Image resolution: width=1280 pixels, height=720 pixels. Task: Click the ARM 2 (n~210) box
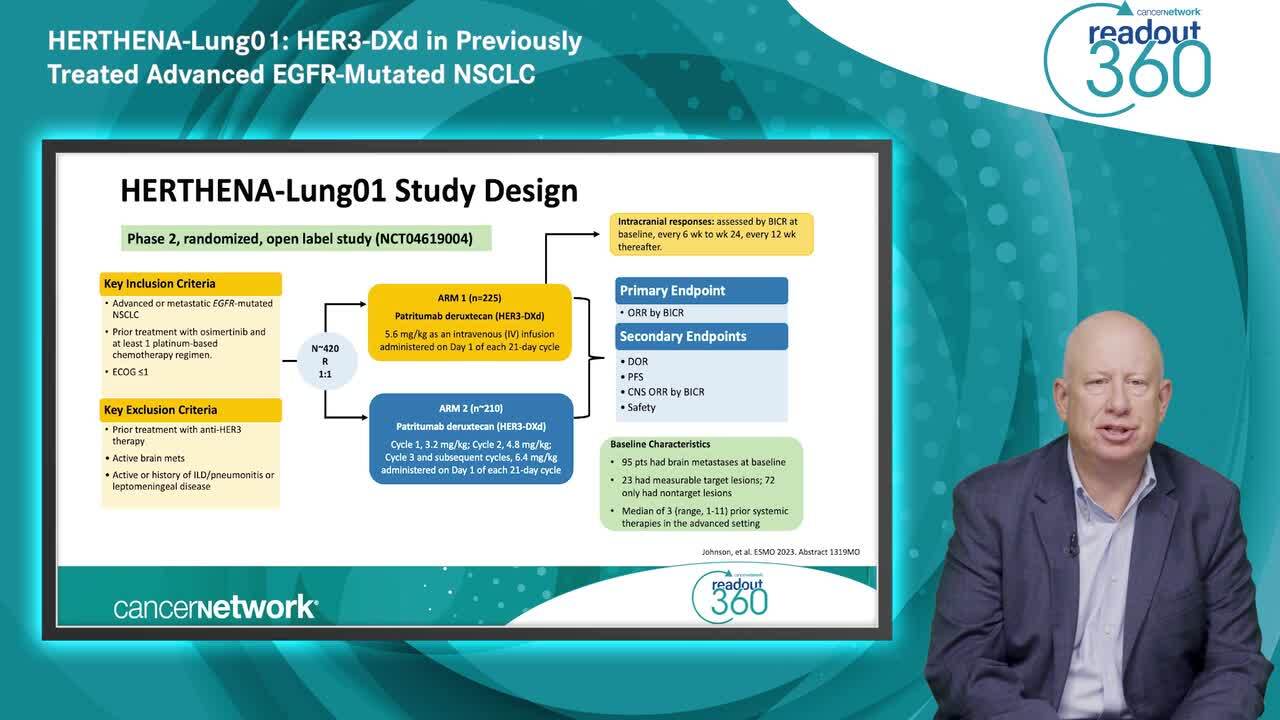coord(471,439)
